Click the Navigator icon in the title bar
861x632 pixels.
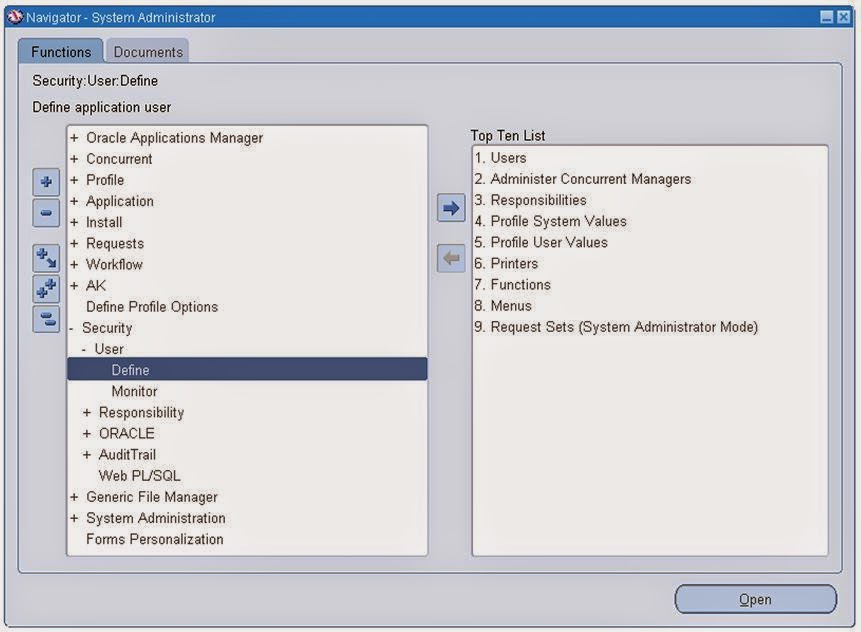tap(14, 16)
